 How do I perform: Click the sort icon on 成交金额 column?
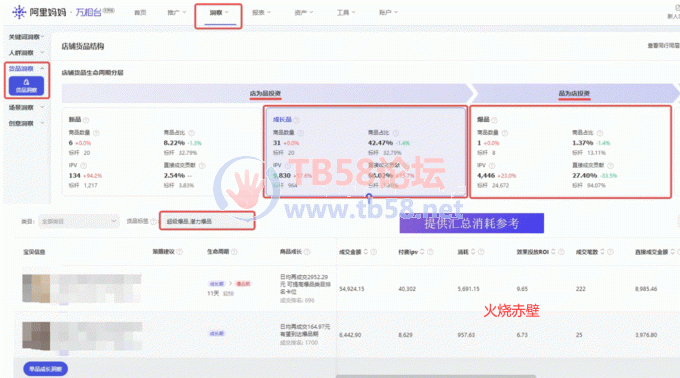(366, 252)
